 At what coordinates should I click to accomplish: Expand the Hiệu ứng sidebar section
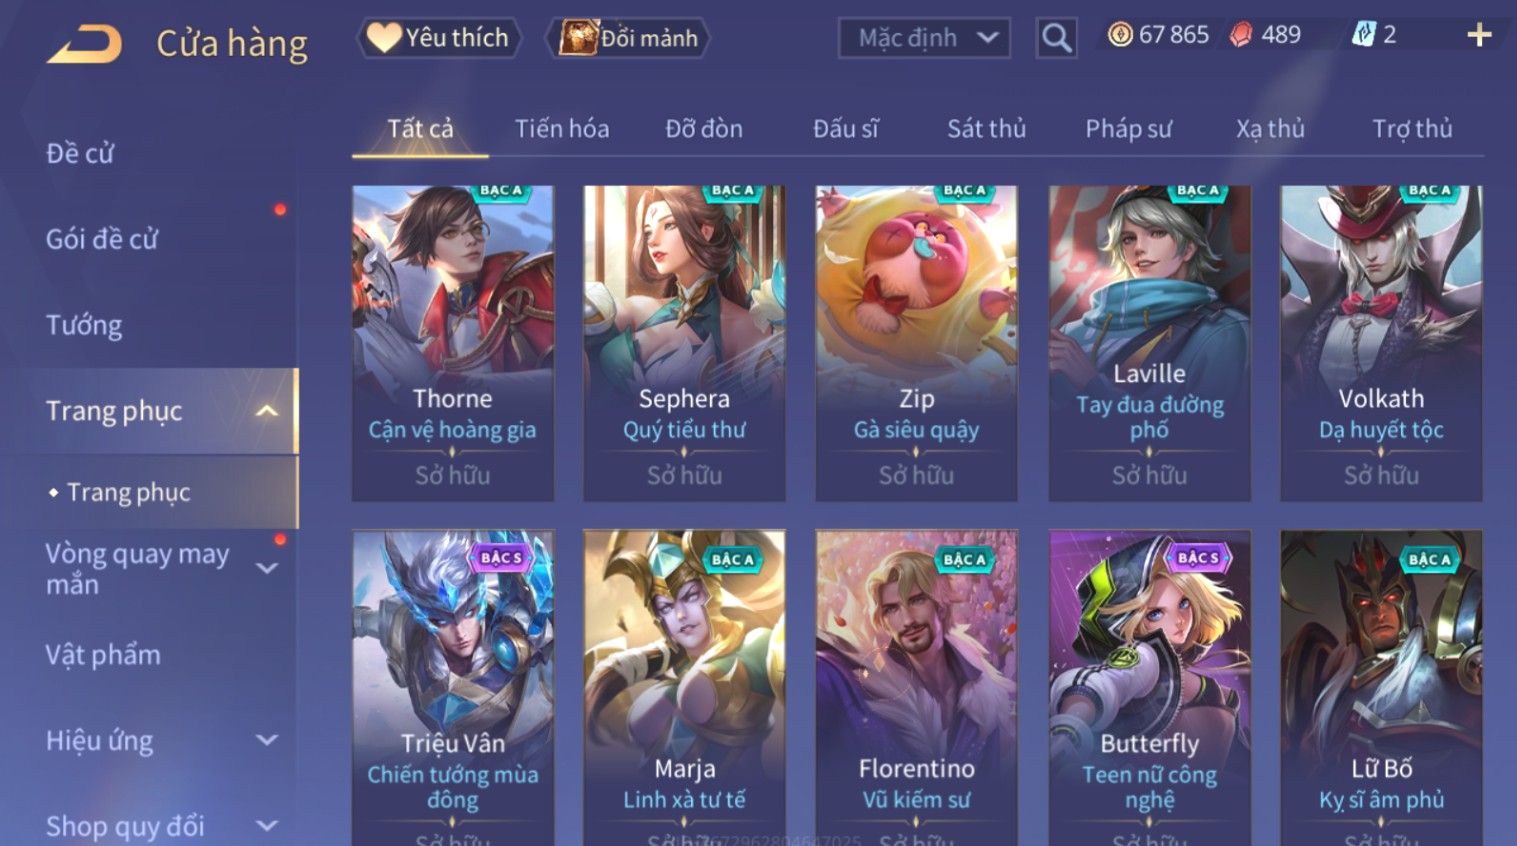[267, 740]
